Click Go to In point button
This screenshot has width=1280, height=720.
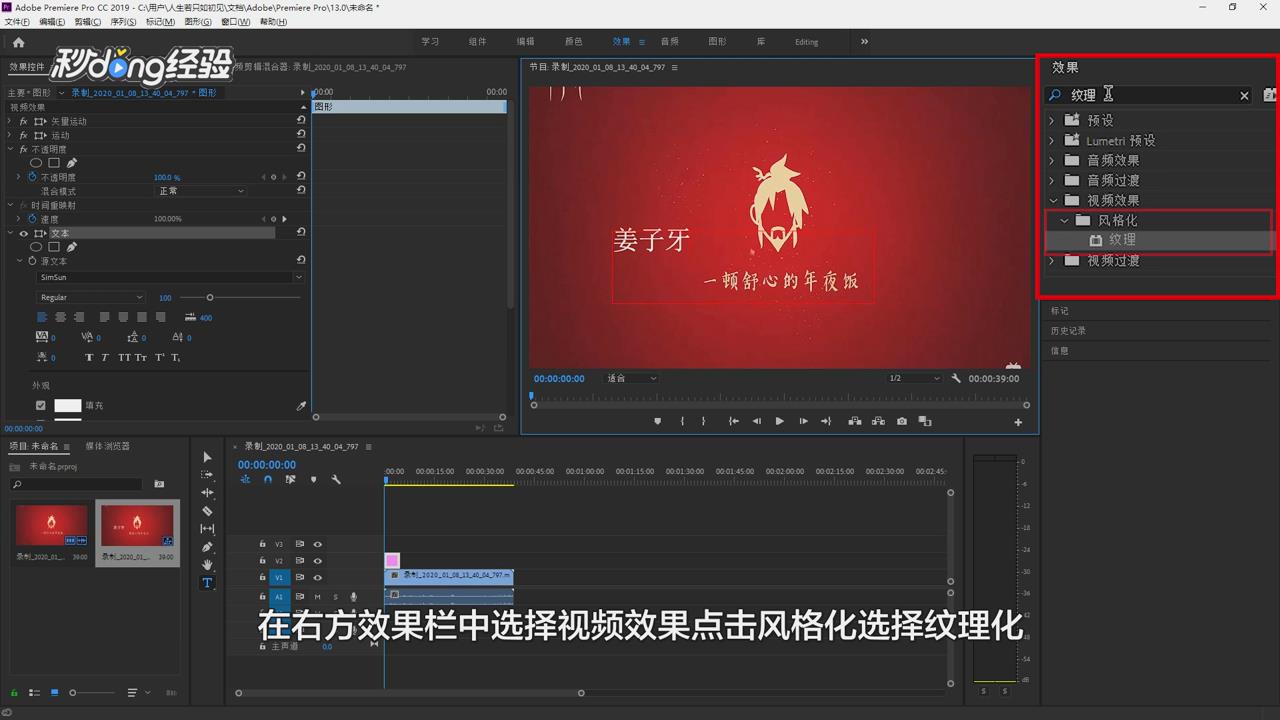pos(733,421)
